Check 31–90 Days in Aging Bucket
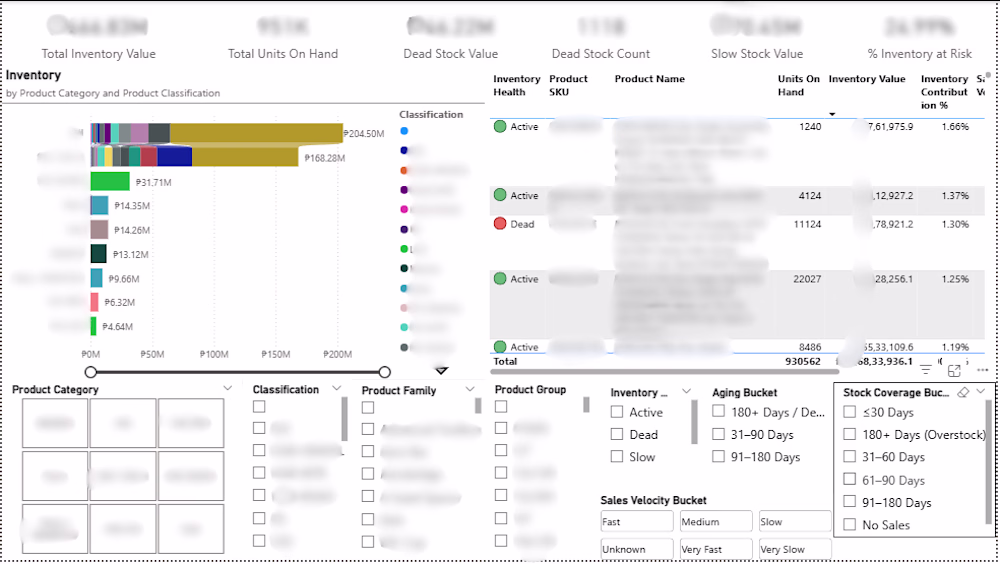1000x564 pixels. pos(719,434)
